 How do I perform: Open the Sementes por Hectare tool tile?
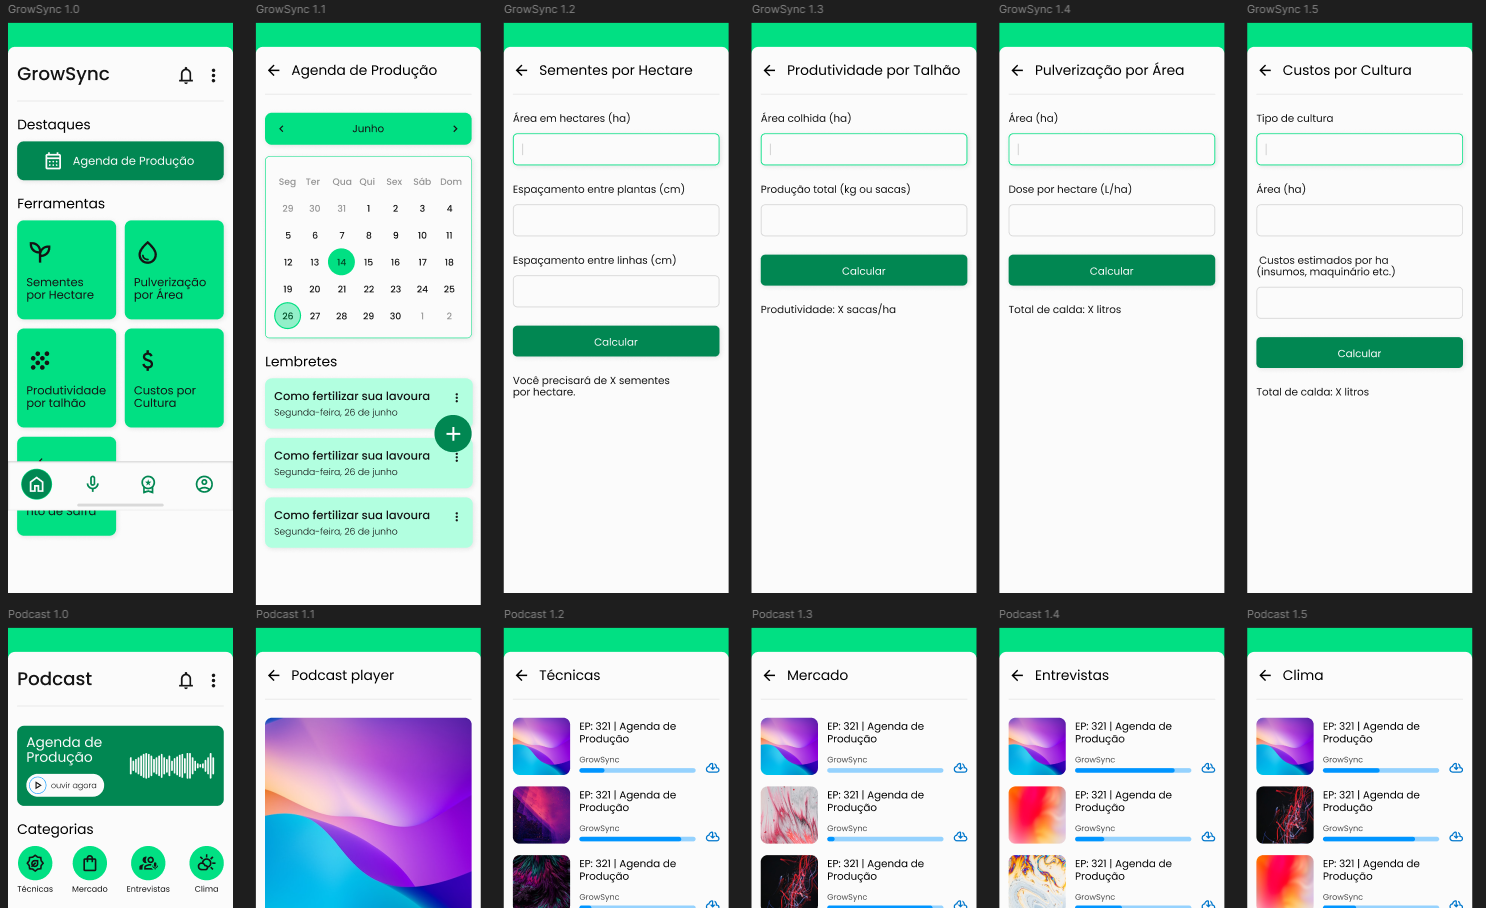(67, 270)
